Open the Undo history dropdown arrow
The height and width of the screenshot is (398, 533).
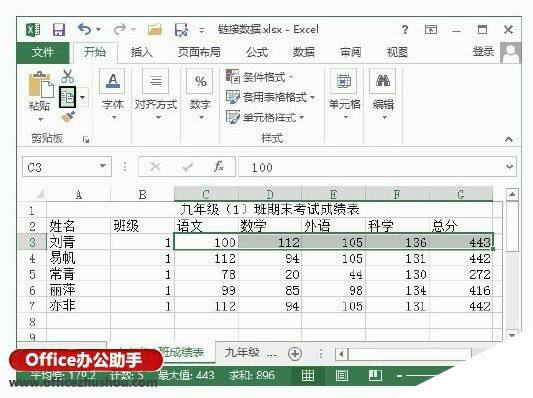[x=99, y=30]
